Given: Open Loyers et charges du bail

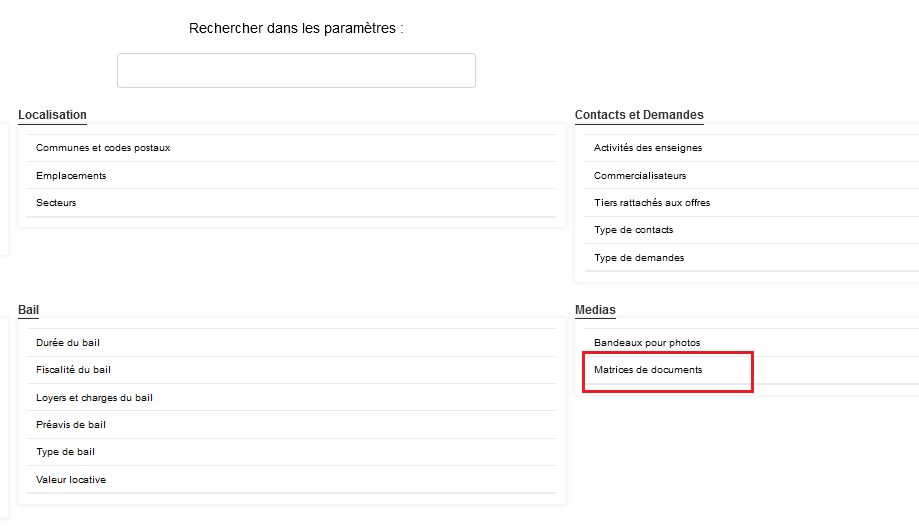Looking at the screenshot, I should [94, 398].
